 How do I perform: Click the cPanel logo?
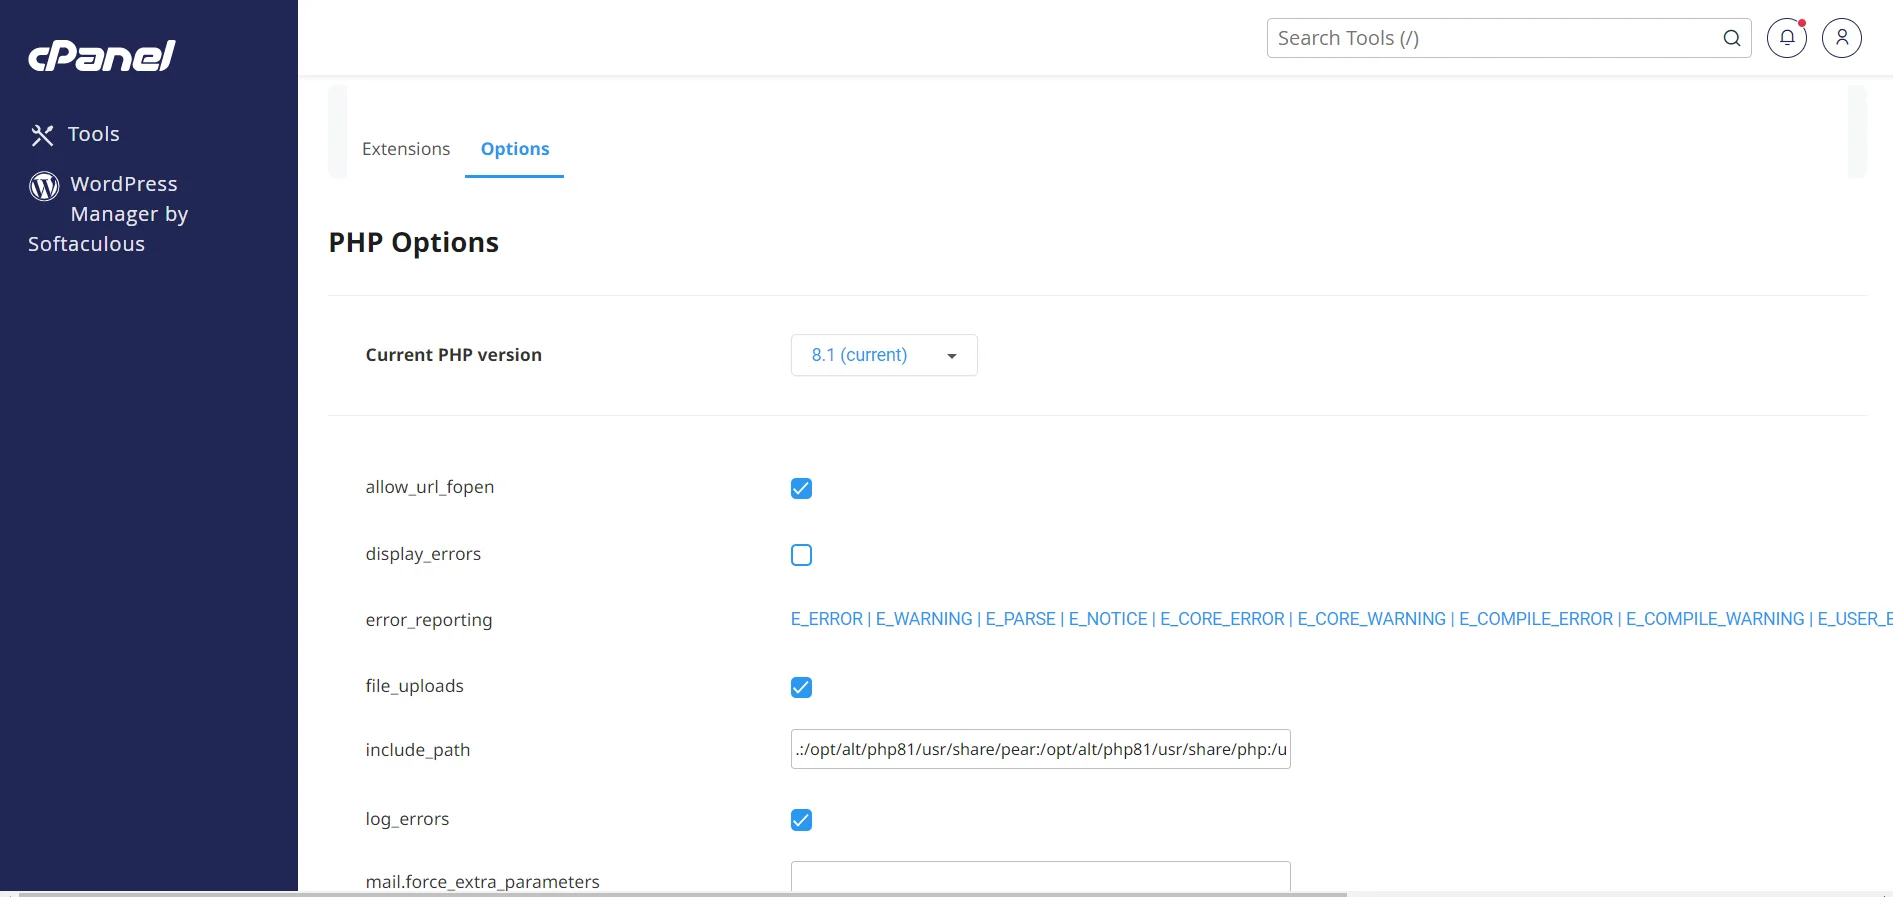click(102, 56)
